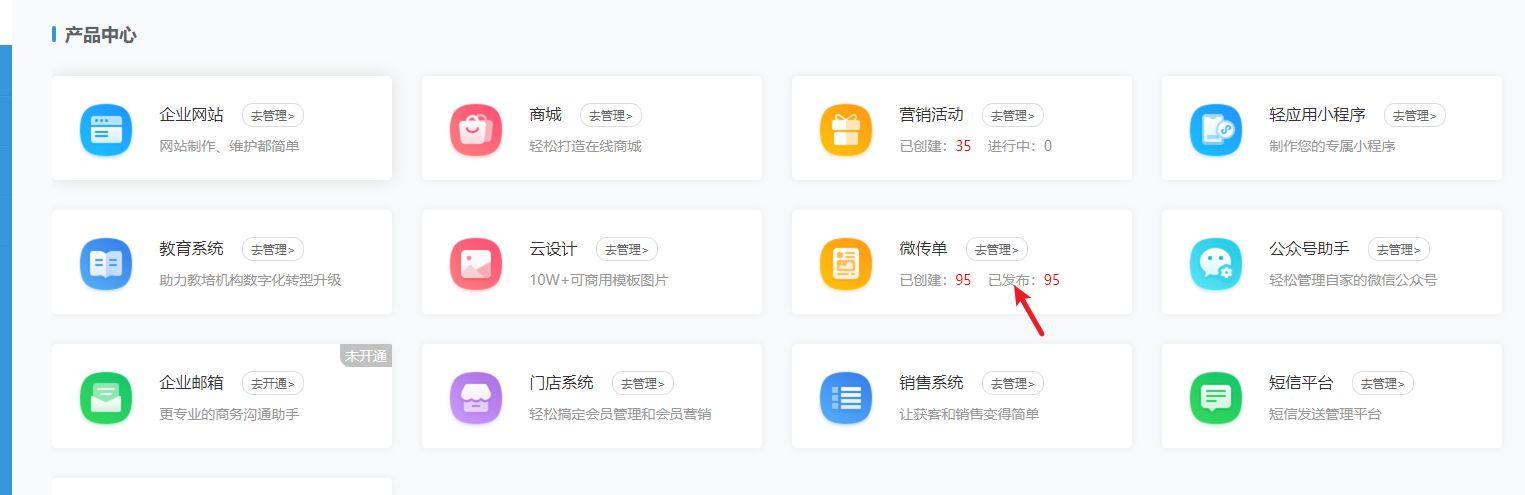Open 去管理 for 轻应用小程序
This screenshot has height=495, width=1525.
tap(1415, 115)
